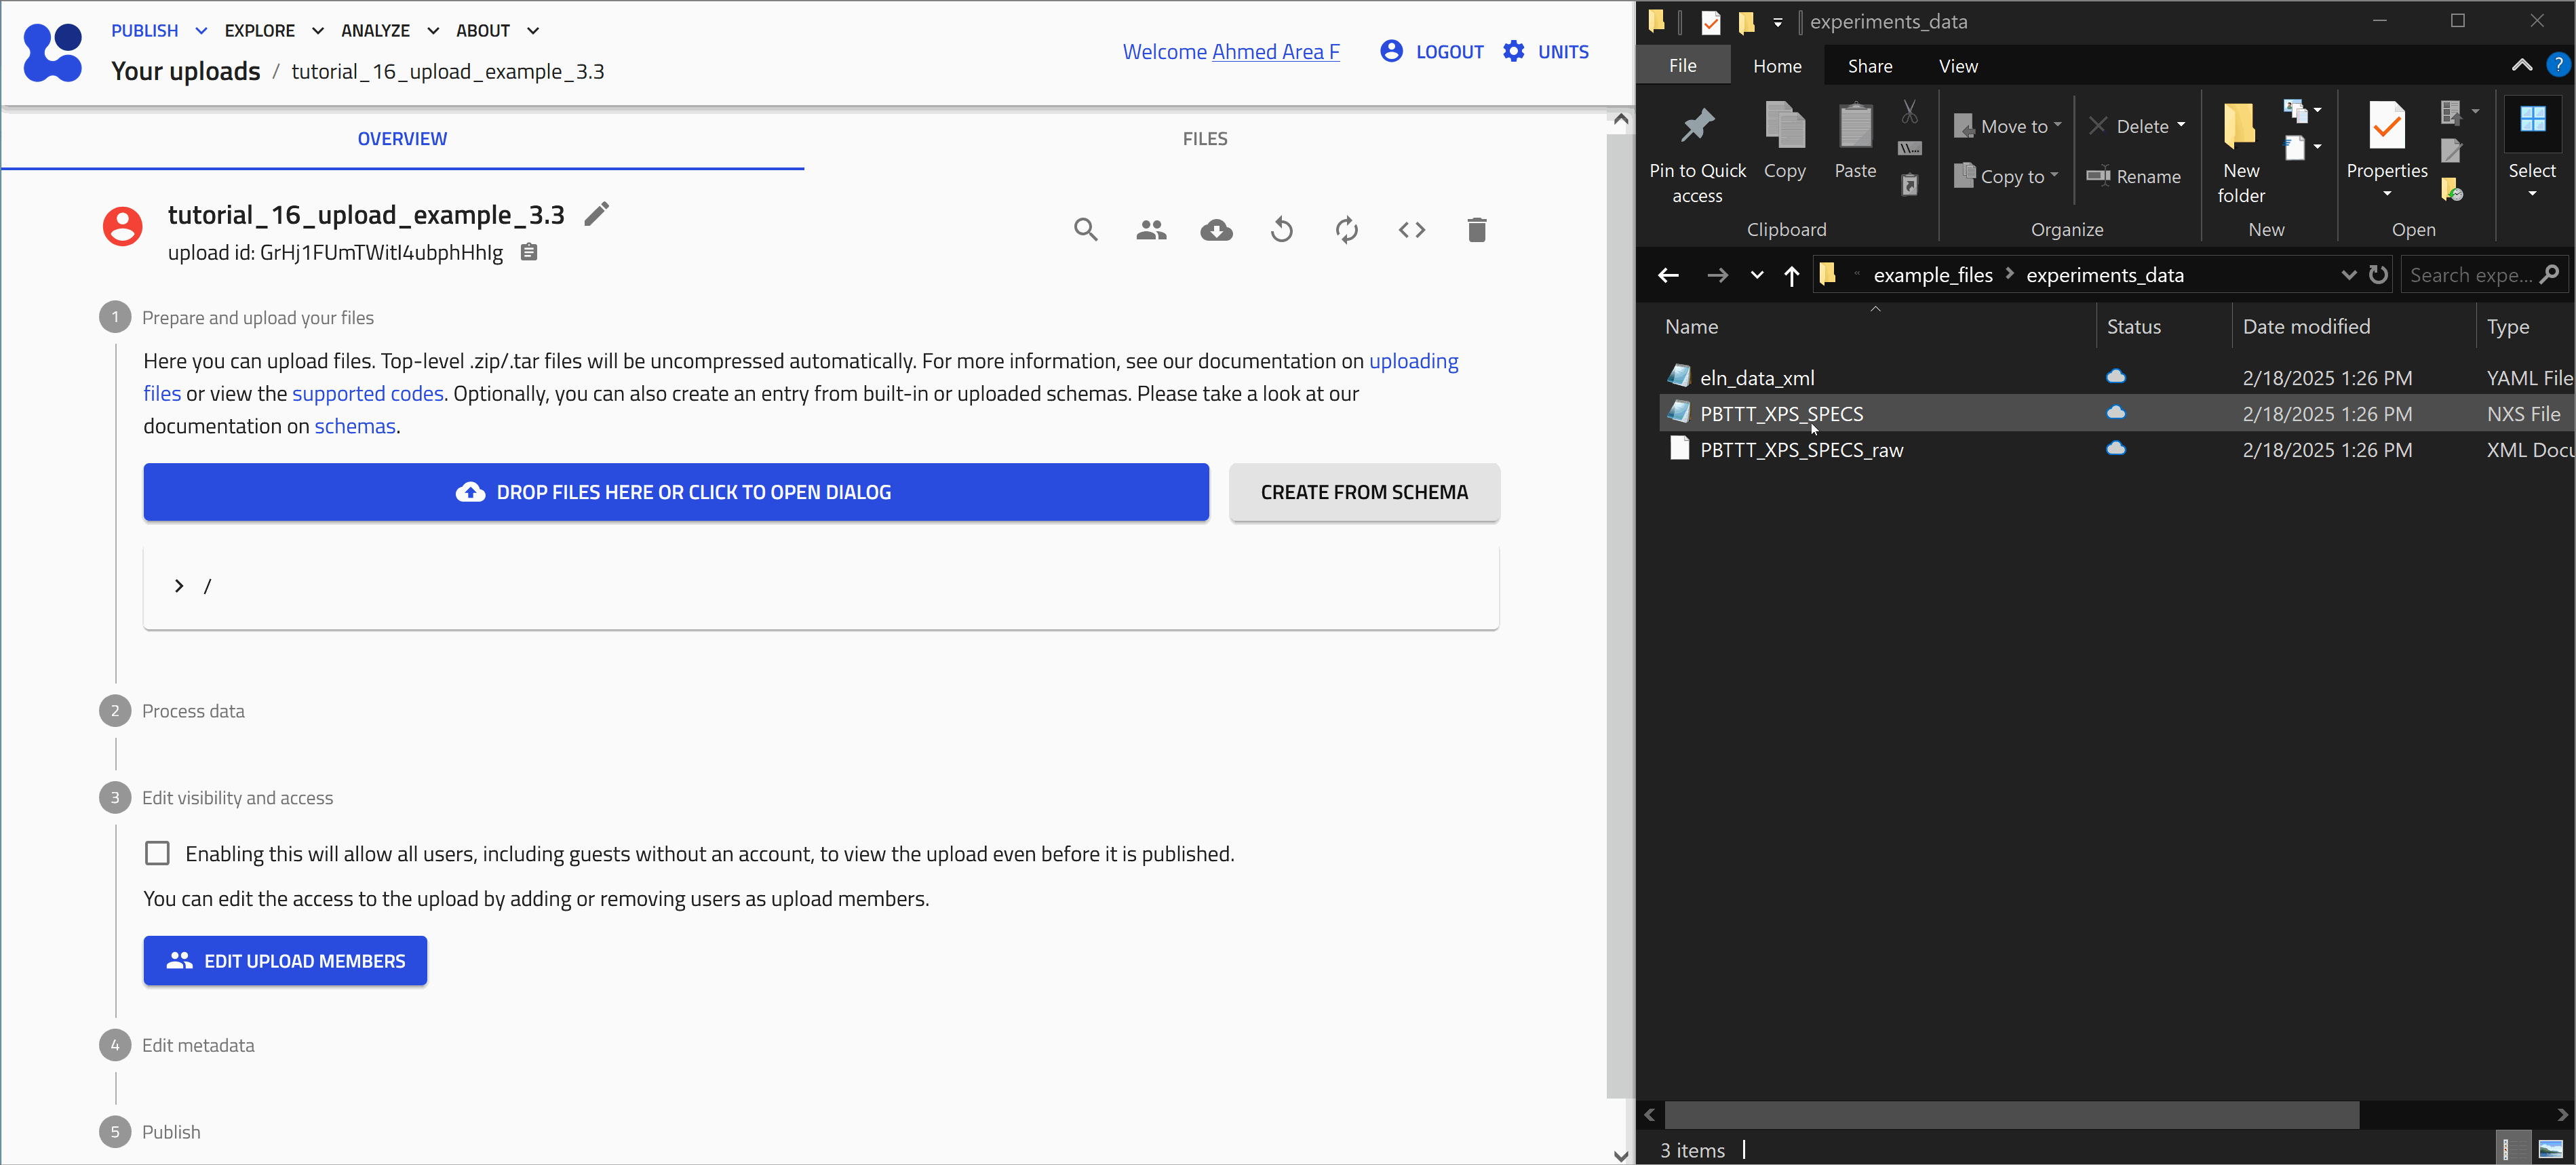Image resolution: width=2576 pixels, height=1165 pixels.
Task: Click the delete upload trash icon
Action: click(x=1476, y=230)
